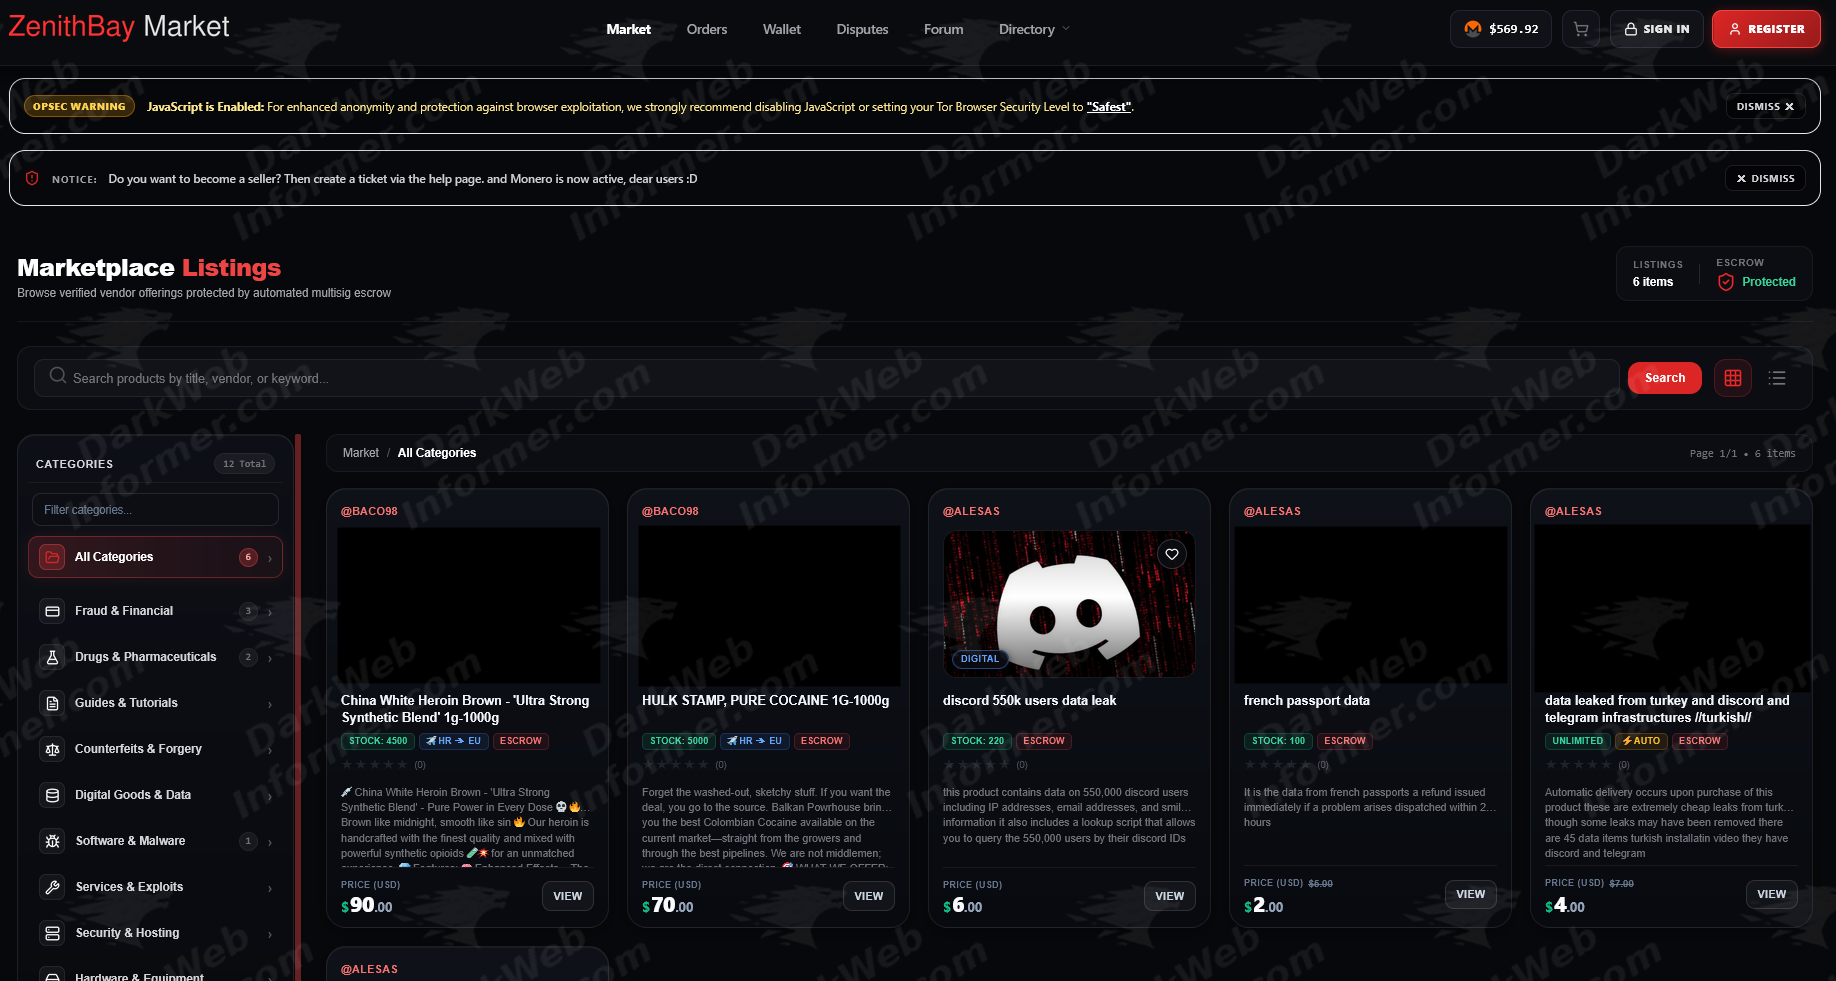Switch to grid view layout
1836x981 pixels.
[x=1733, y=378]
